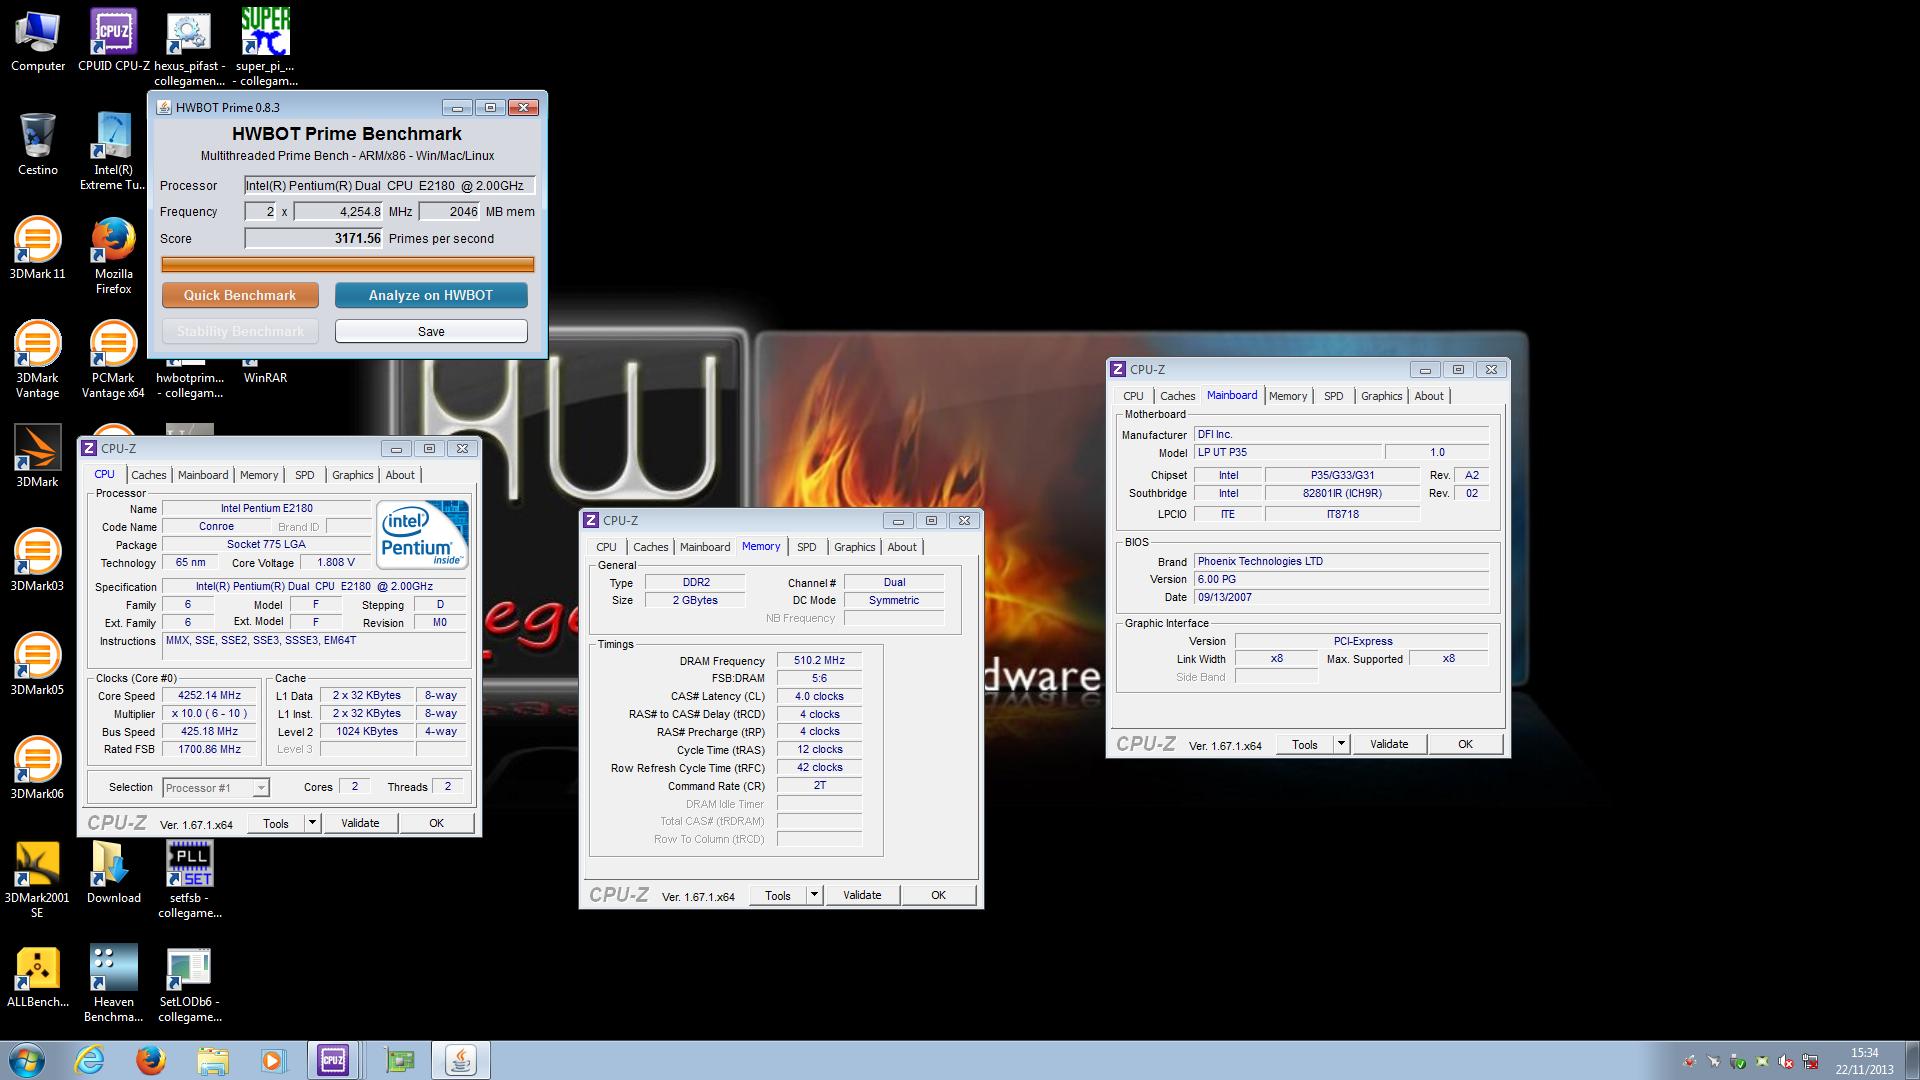
Task: Open Windows Explorer folder on taskbar
Action: point(212,1060)
